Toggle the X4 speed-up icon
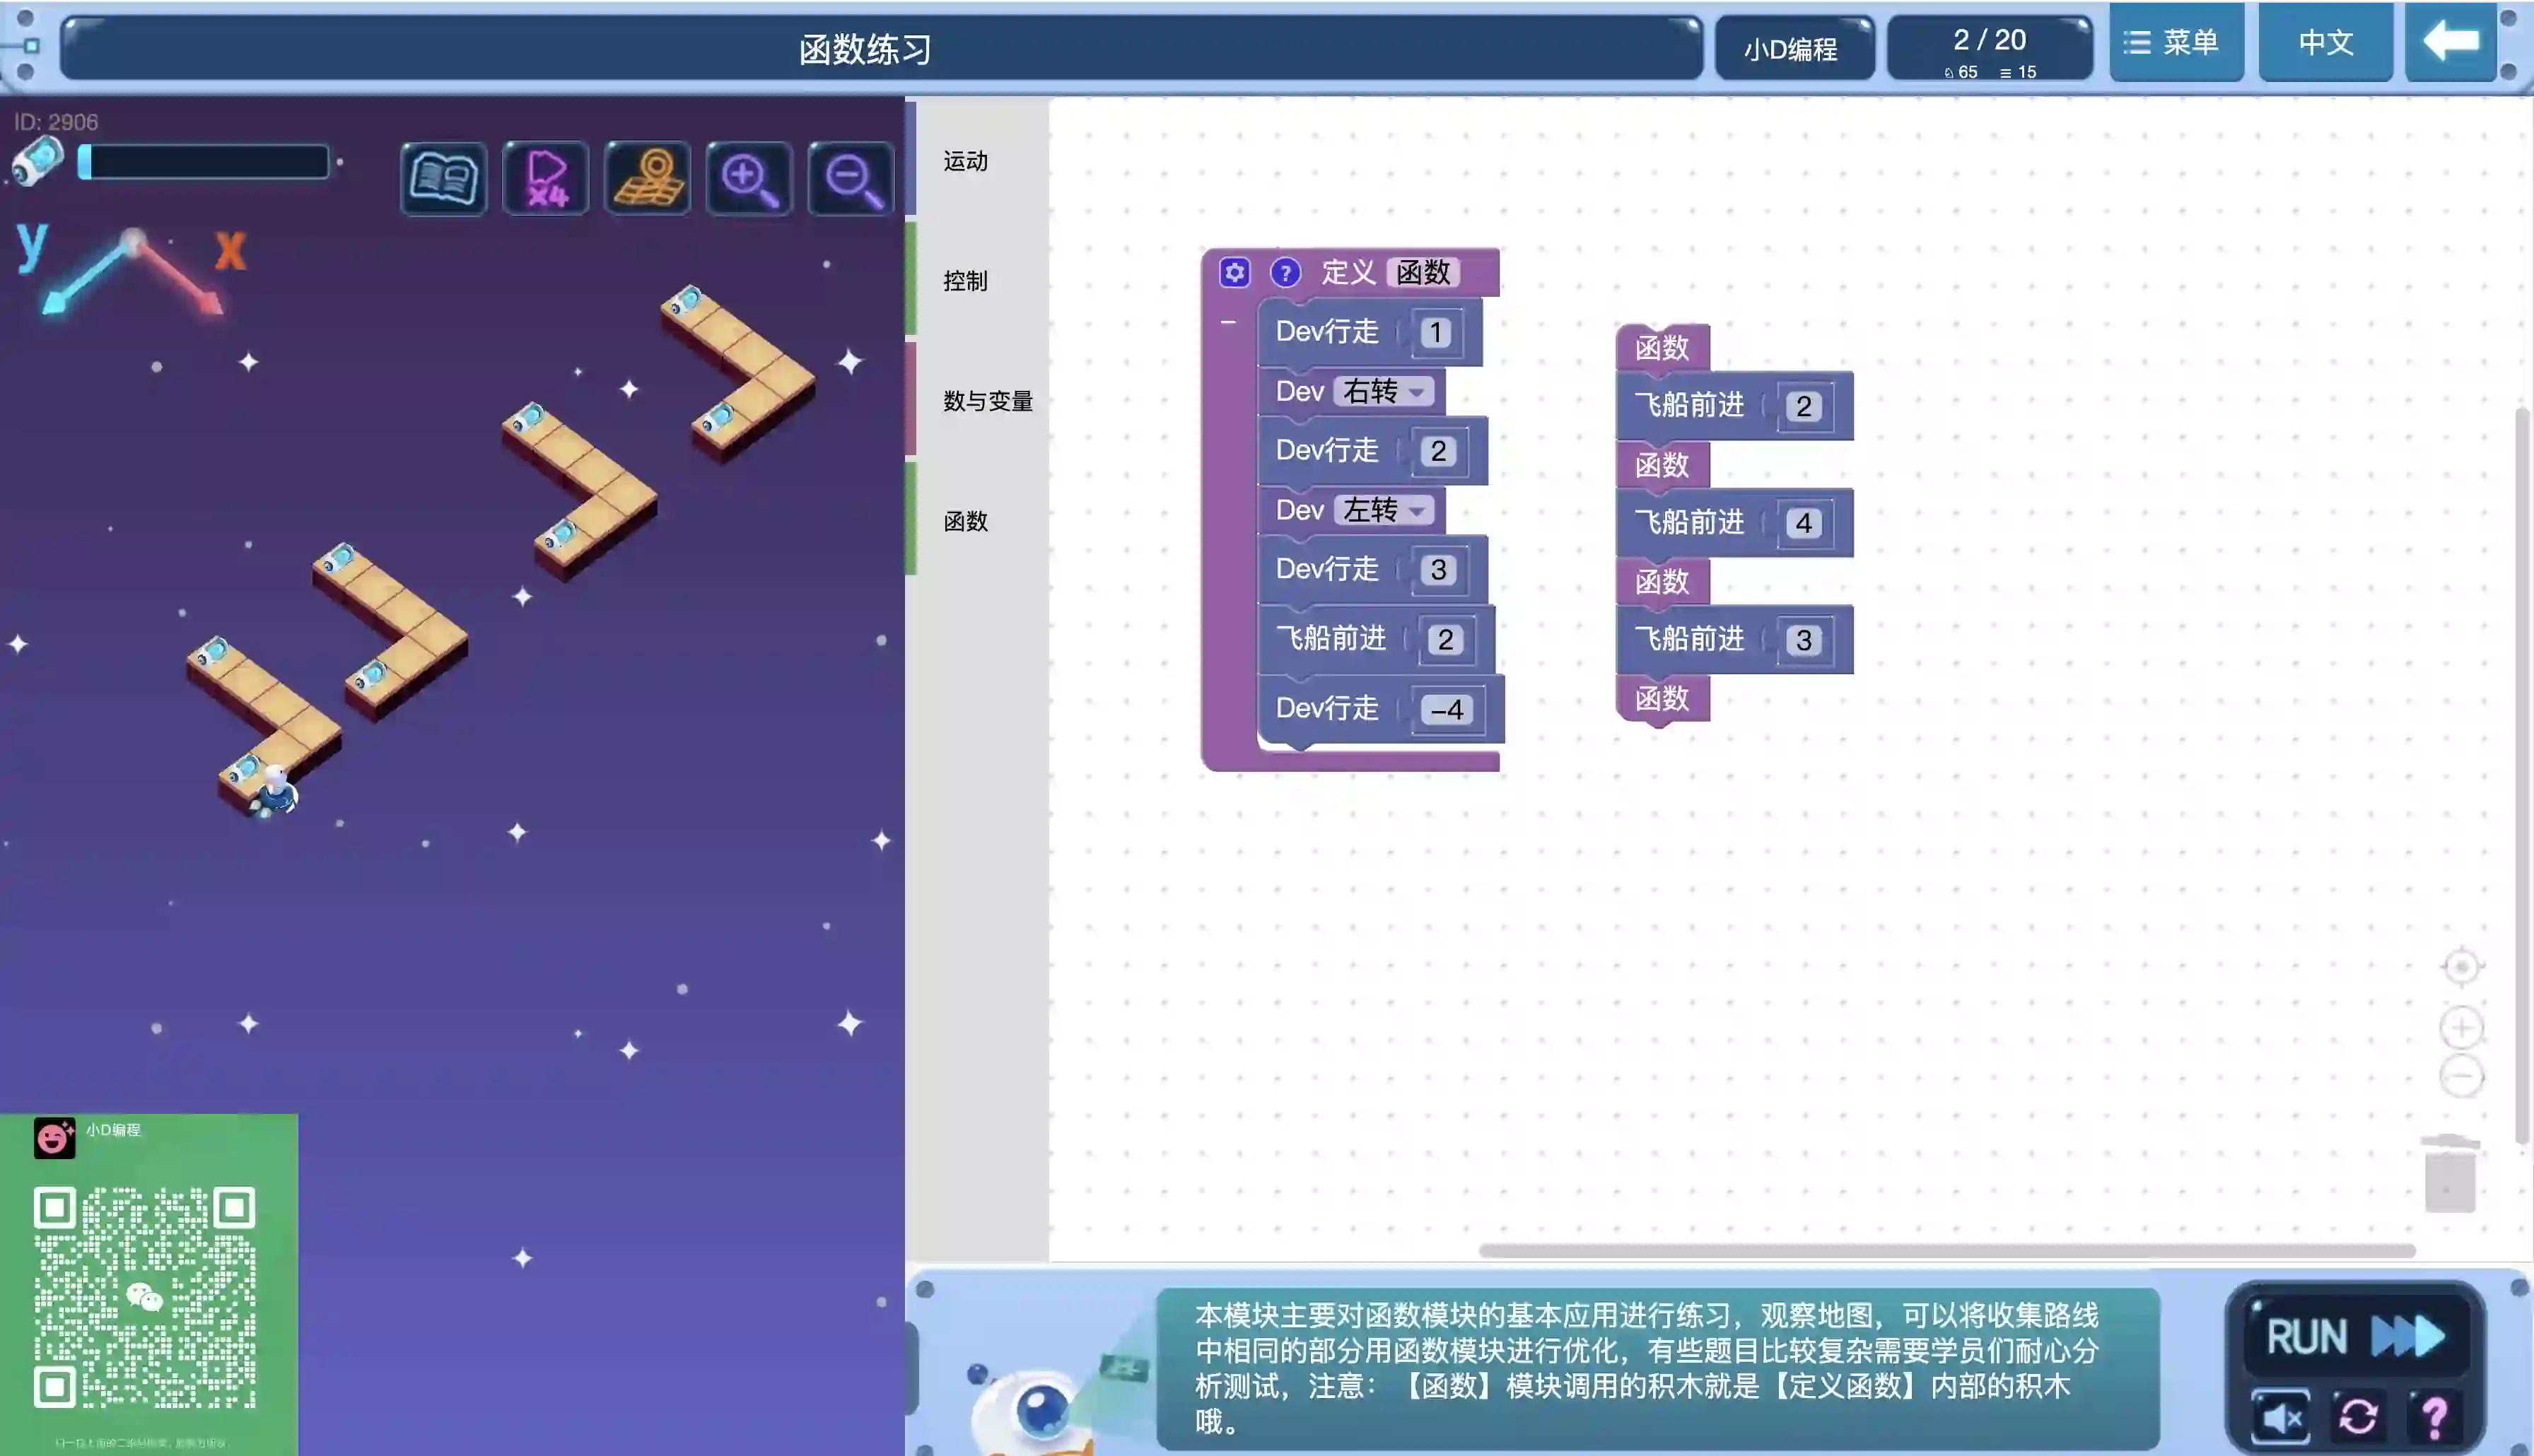Image resolution: width=2534 pixels, height=1456 pixels. click(x=546, y=179)
